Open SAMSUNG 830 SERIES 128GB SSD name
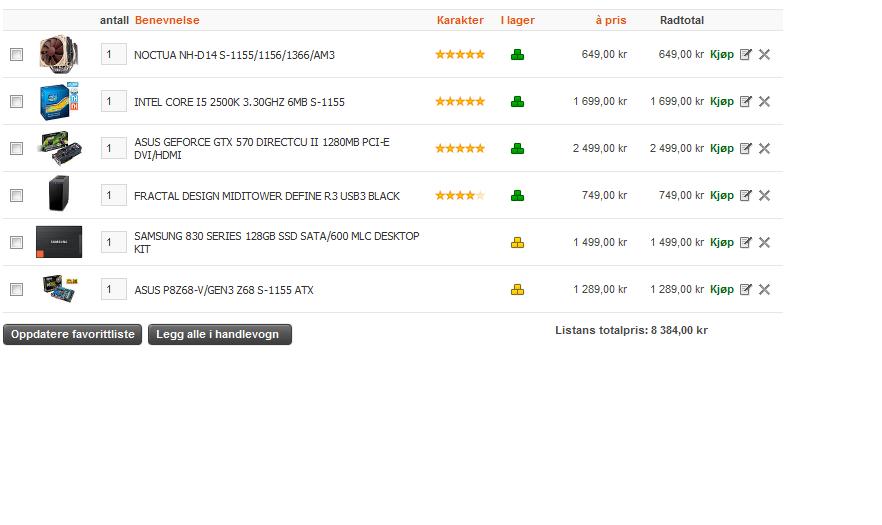The height and width of the screenshot is (525, 882). pyautogui.click(x=276, y=243)
